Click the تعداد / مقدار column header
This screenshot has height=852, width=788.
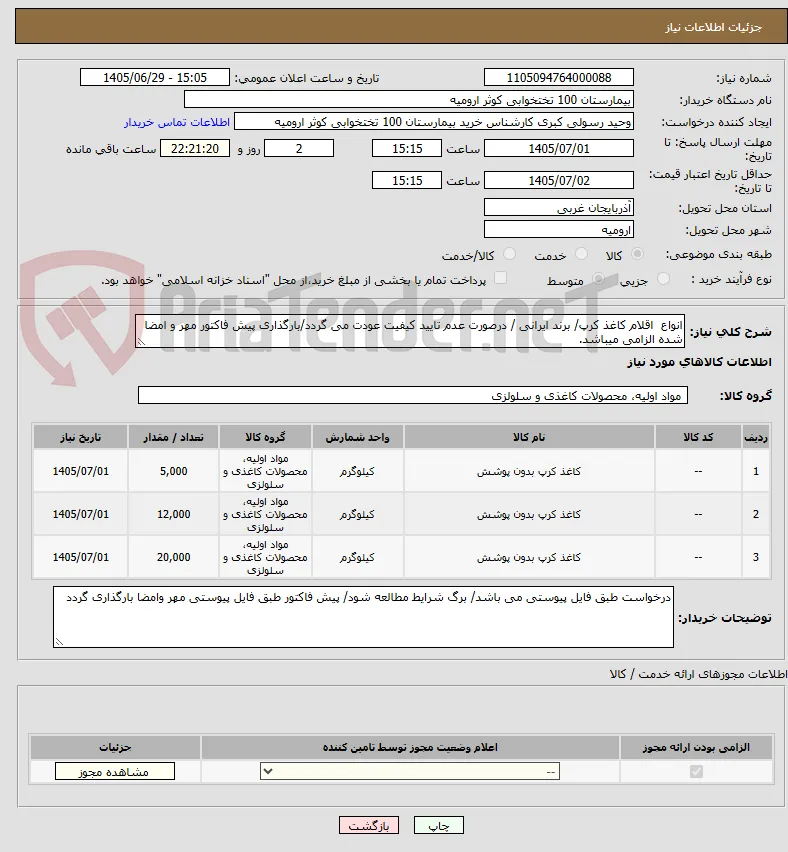(x=173, y=437)
